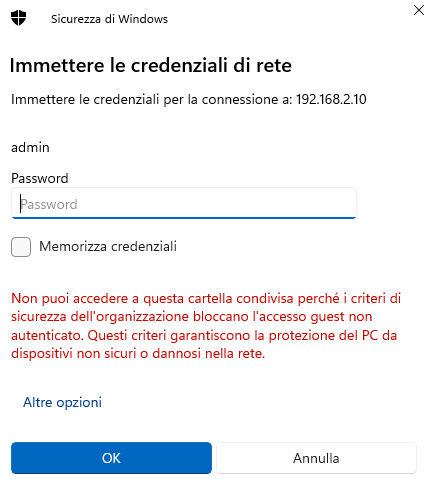Focus the Password input field
Viewport: 437px width, 492px height.
click(x=184, y=203)
